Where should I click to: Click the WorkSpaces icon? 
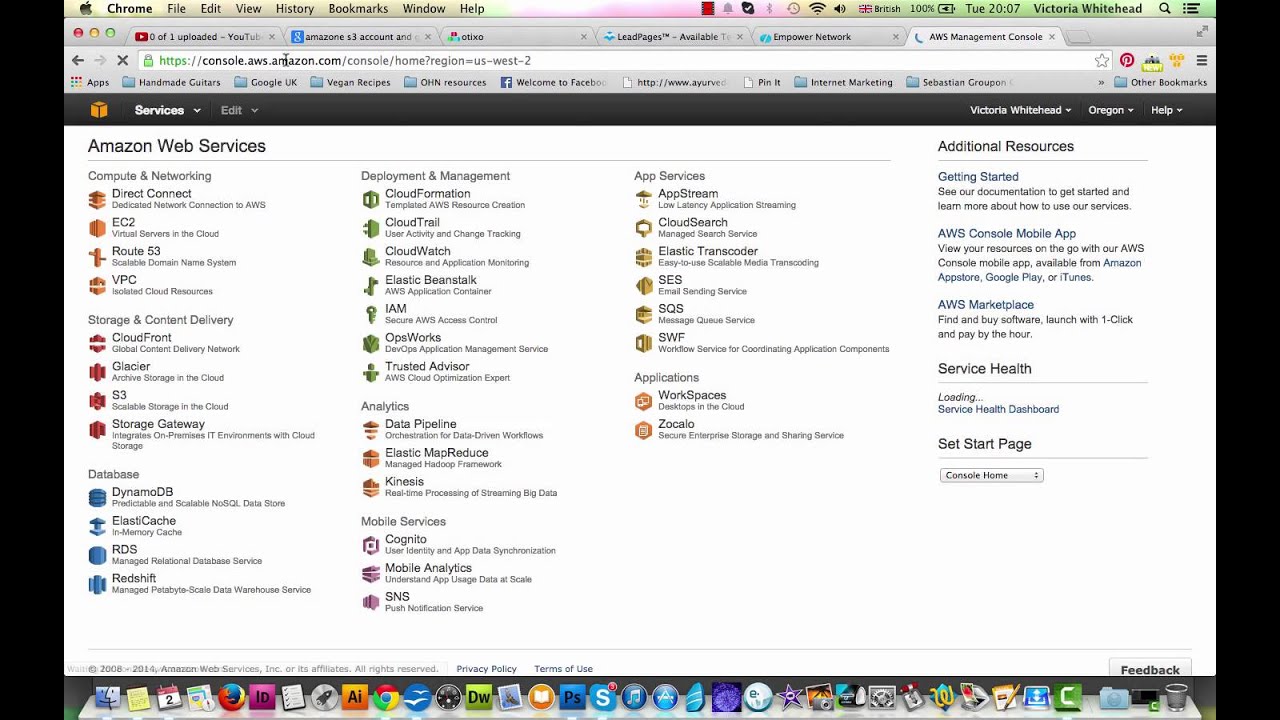click(643, 401)
